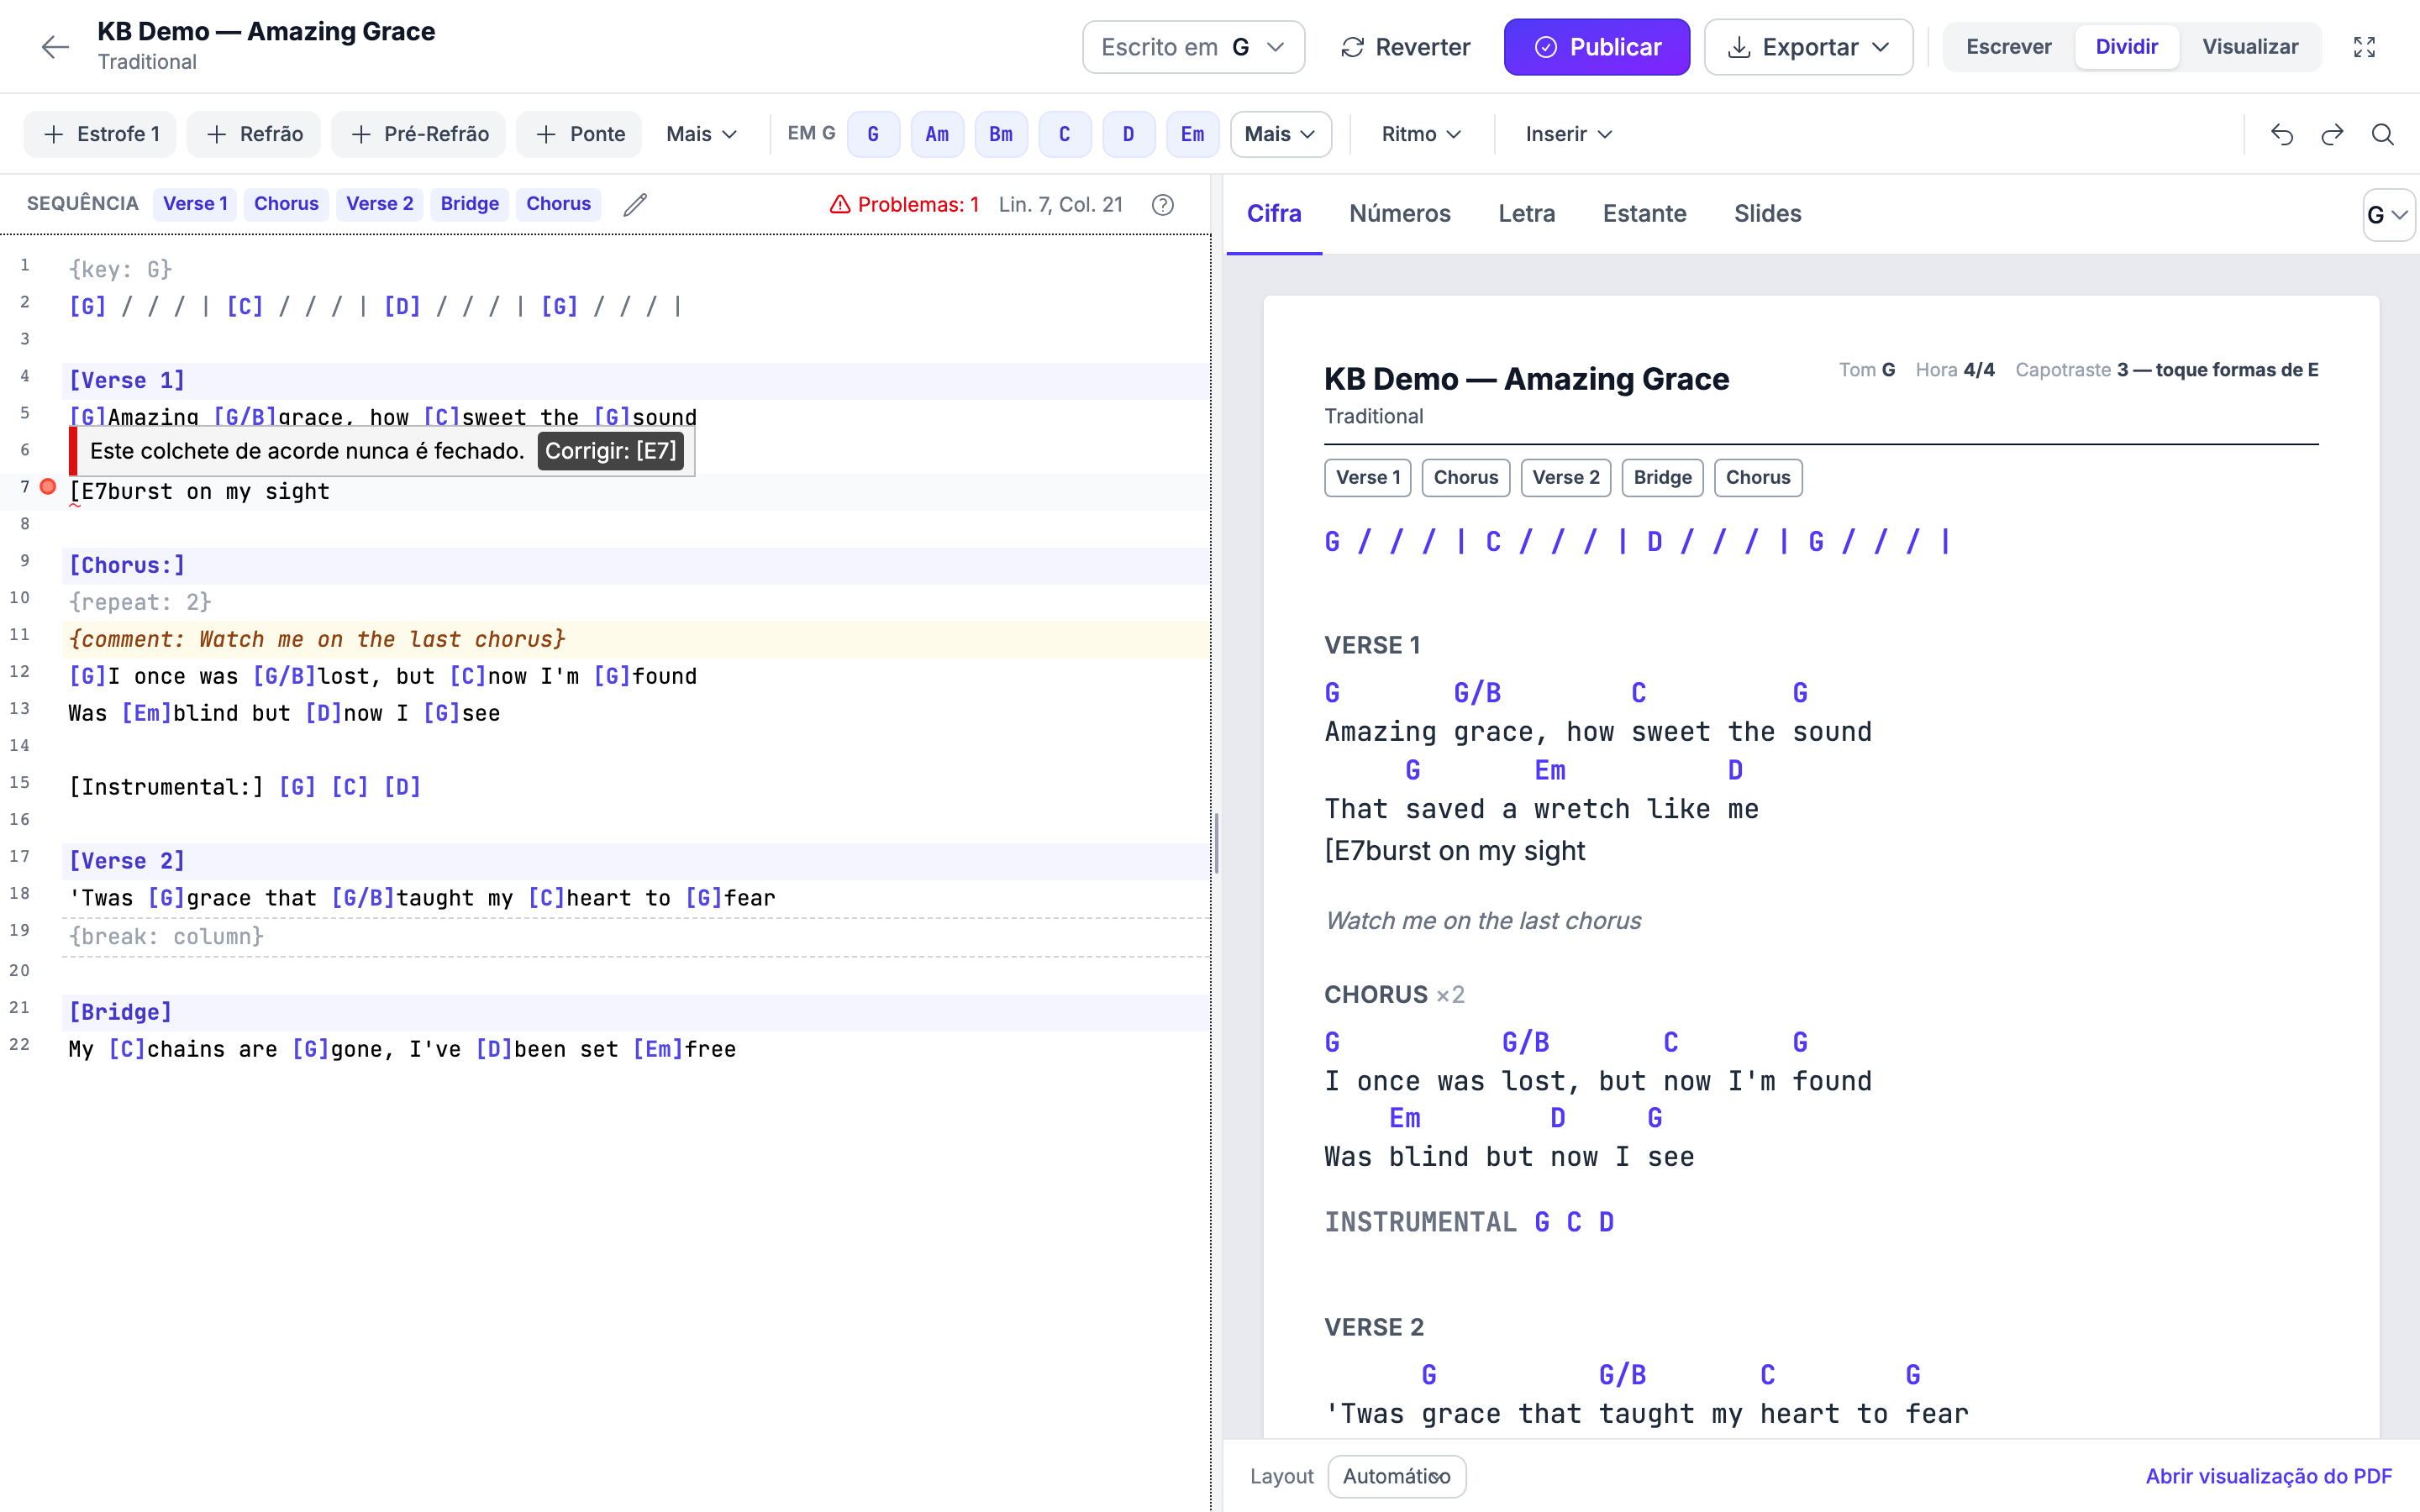Expand the Exportar dropdown
The image size is (2420, 1512).
(x=1808, y=47)
